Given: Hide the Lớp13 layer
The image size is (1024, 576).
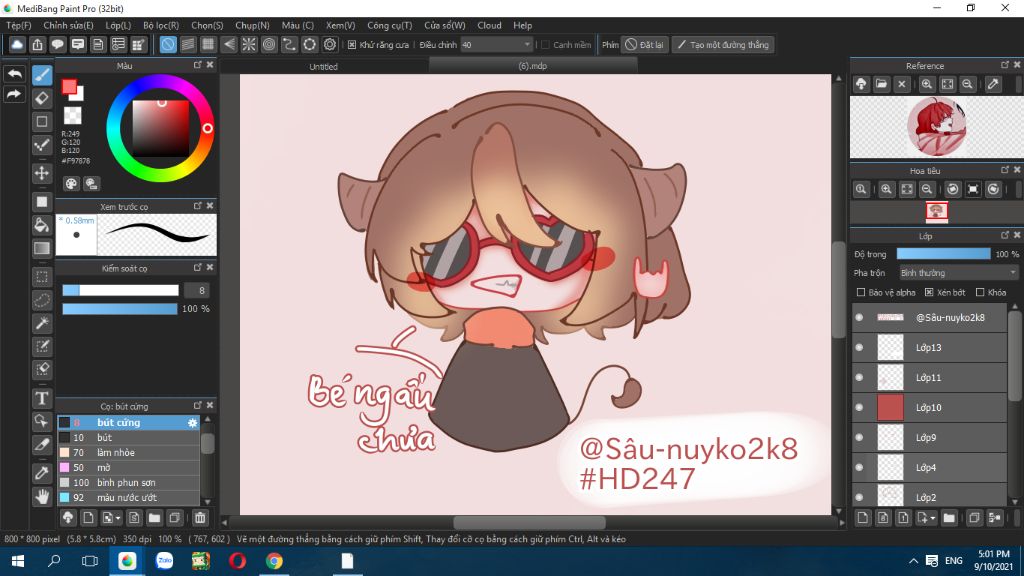Looking at the screenshot, I should pos(859,347).
